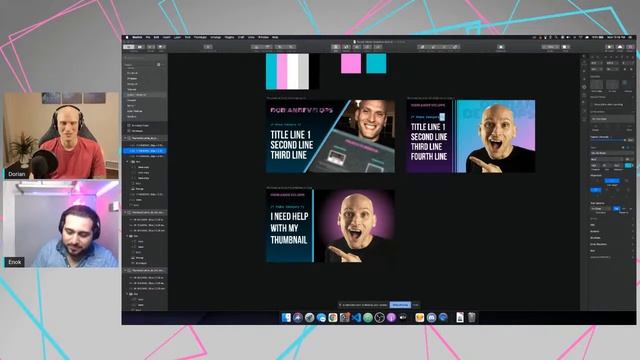This screenshot has height=360, width=640.
Task: Open the View dropdown in the toolbar
Action: (x=565, y=47)
